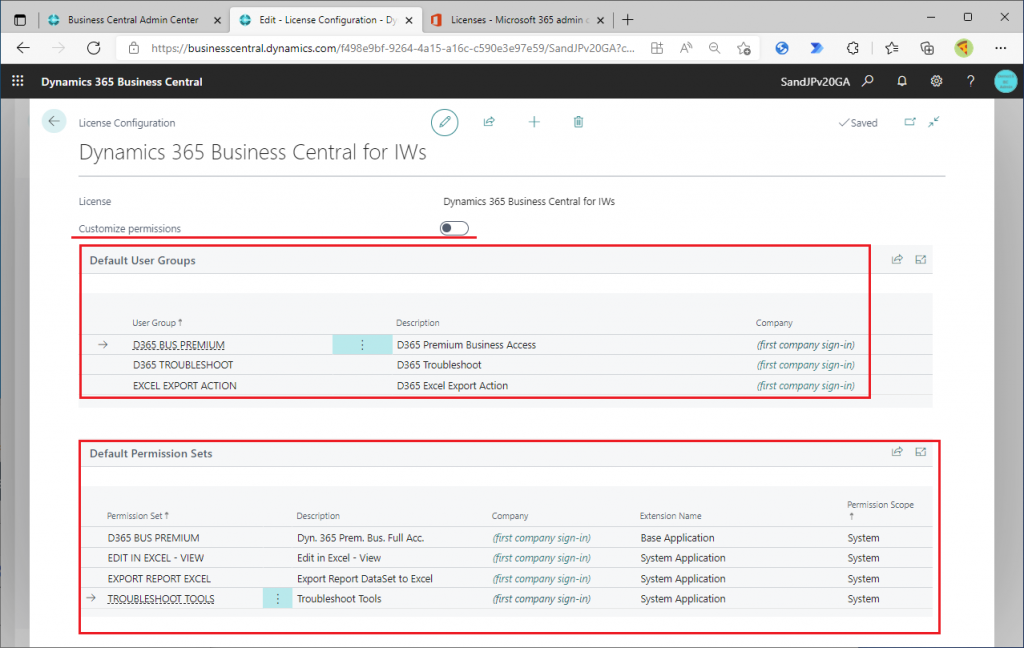Click the Share icon on the card header
Image resolution: width=1024 pixels, height=648 pixels.
pos(489,122)
